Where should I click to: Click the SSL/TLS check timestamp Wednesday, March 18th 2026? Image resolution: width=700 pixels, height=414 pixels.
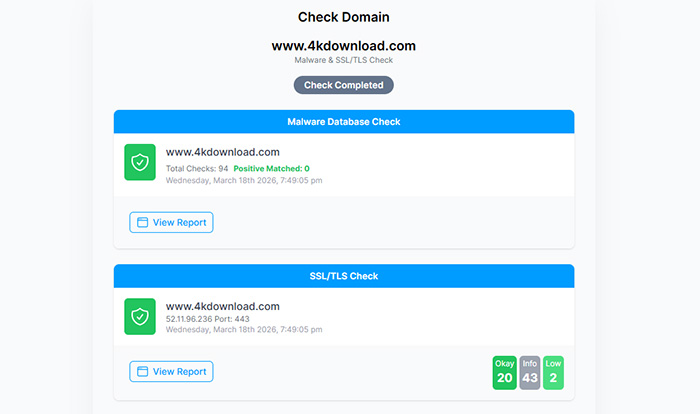pyautogui.click(x=244, y=330)
